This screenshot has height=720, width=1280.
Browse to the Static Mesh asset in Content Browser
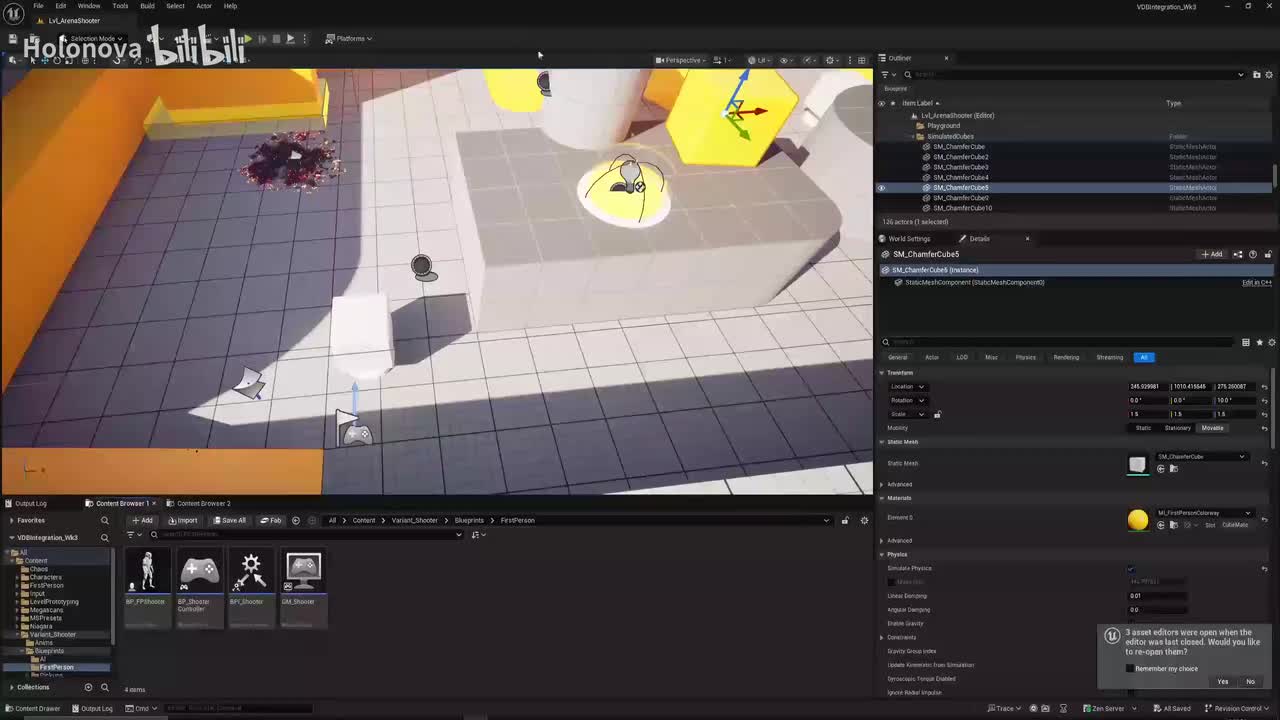[1173, 469]
